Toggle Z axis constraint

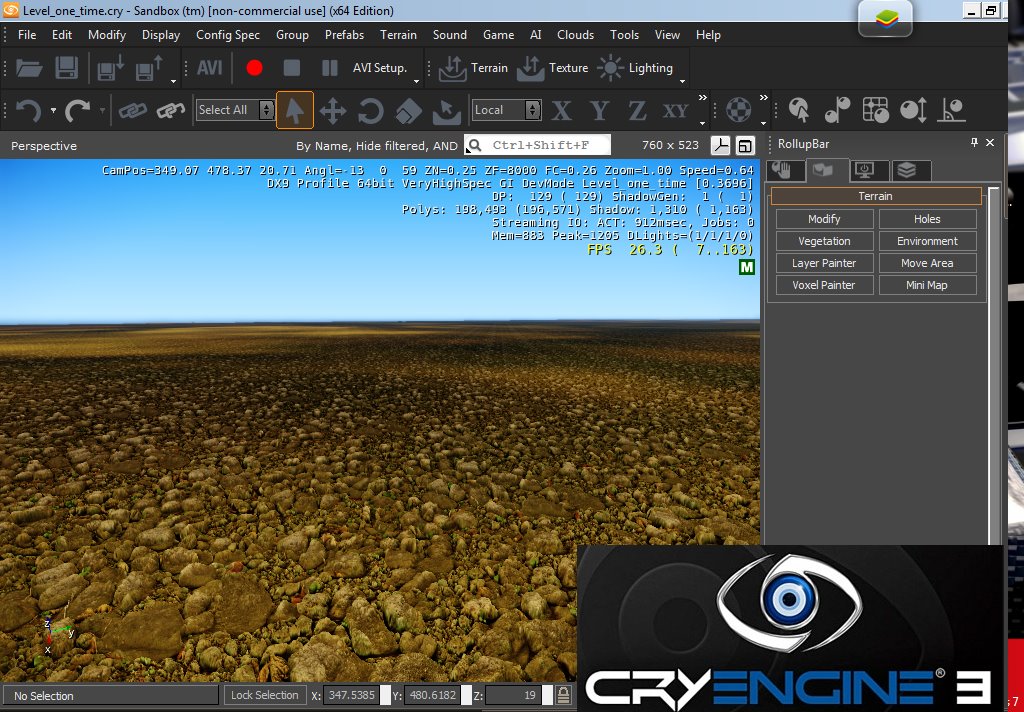pos(637,110)
